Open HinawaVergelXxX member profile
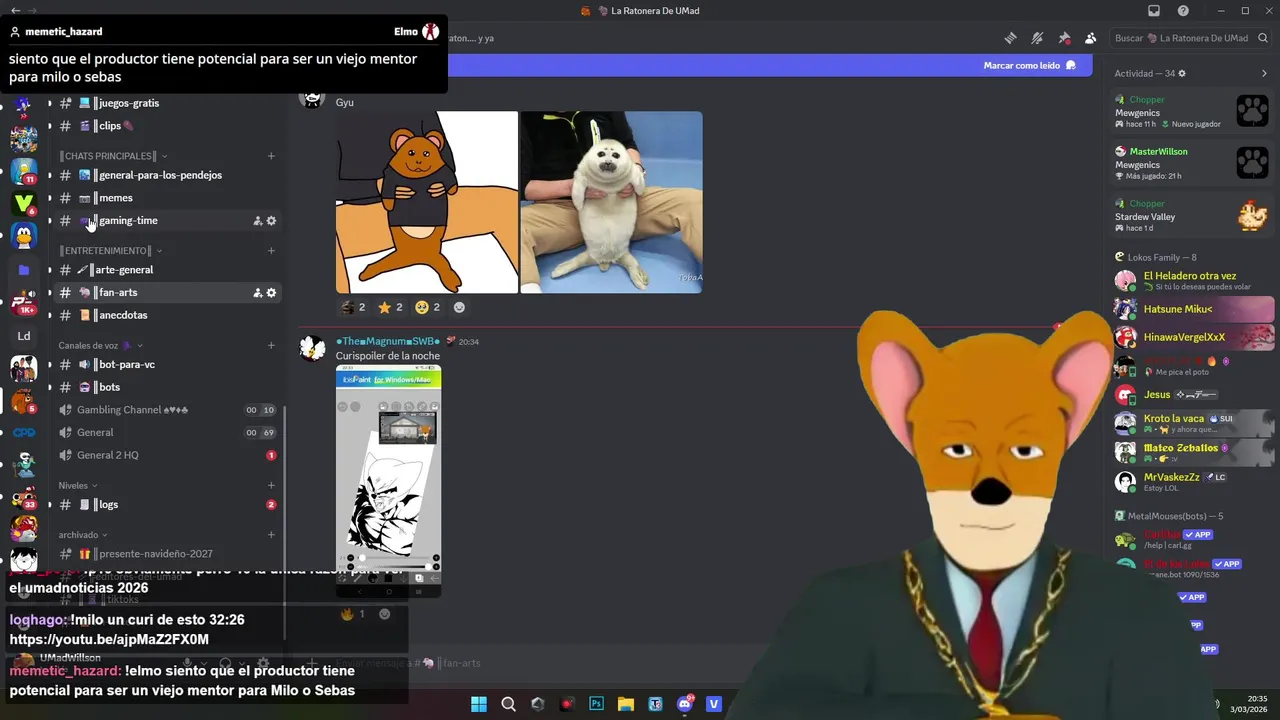This screenshot has height=720, width=1280. [1195, 337]
